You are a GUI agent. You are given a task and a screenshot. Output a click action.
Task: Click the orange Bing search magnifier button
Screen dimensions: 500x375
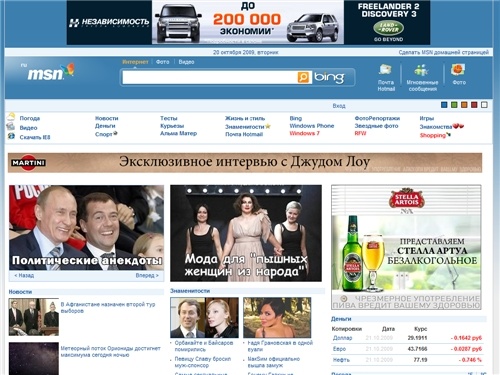coord(303,77)
